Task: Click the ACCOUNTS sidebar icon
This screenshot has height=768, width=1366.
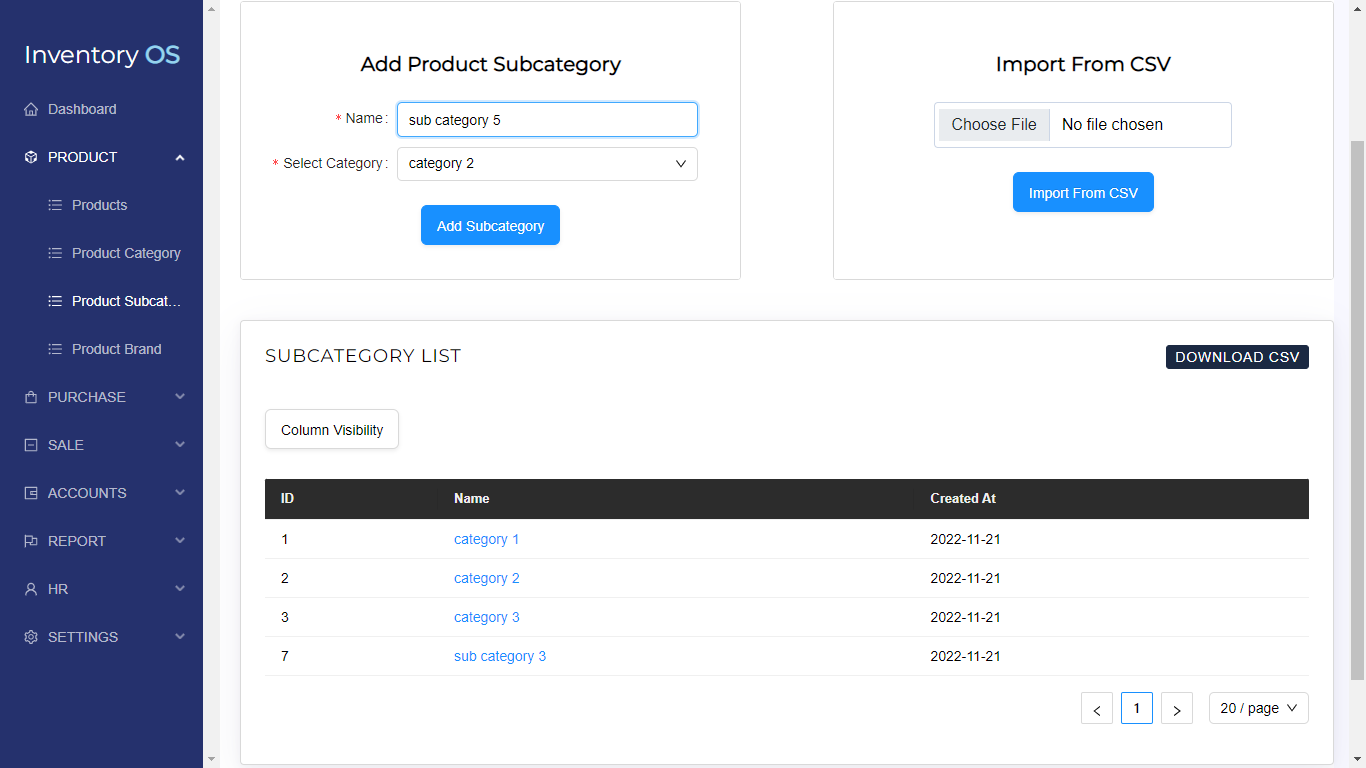Action: point(31,493)
